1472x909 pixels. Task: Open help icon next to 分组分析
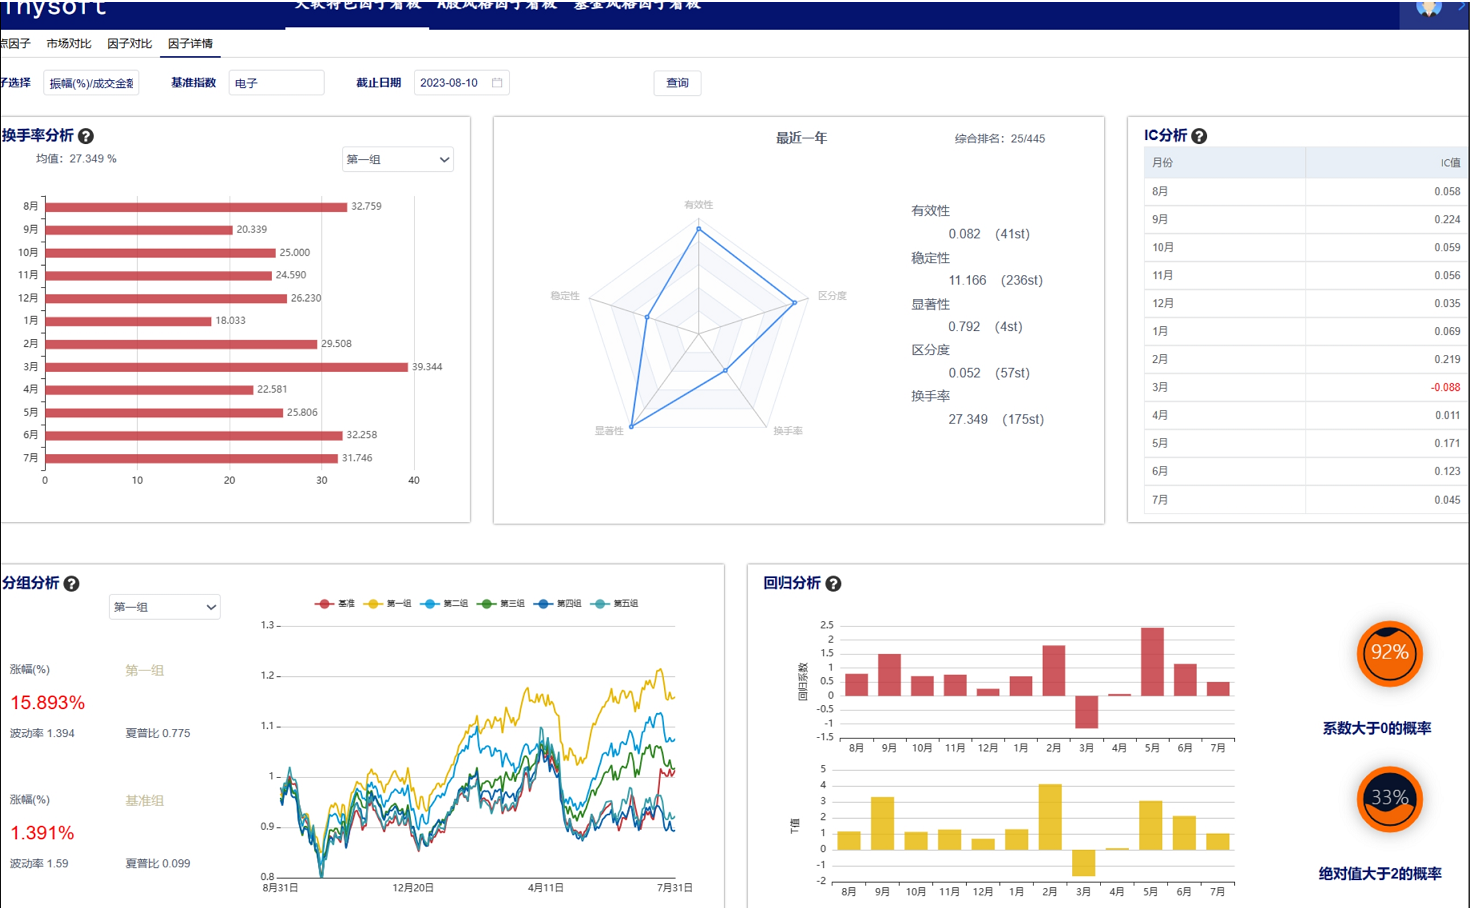point(71,584)
